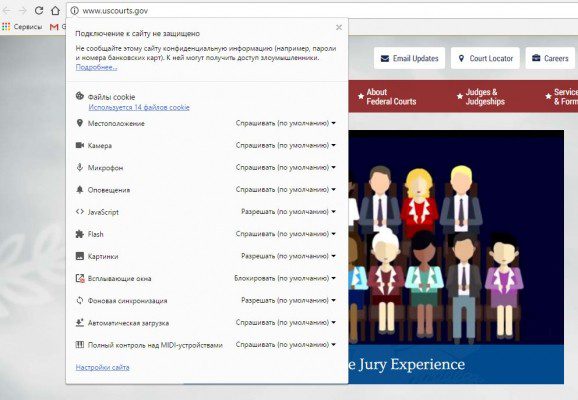Open the Gmail bookmark icon

tap(54, 27)
